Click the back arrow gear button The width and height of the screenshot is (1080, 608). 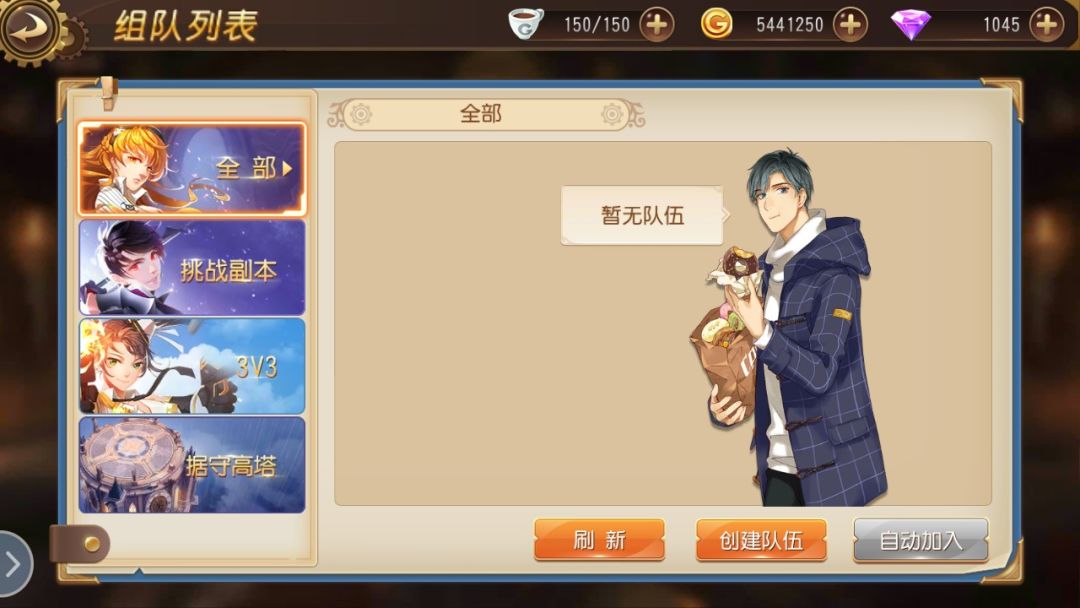click(29, 29)
